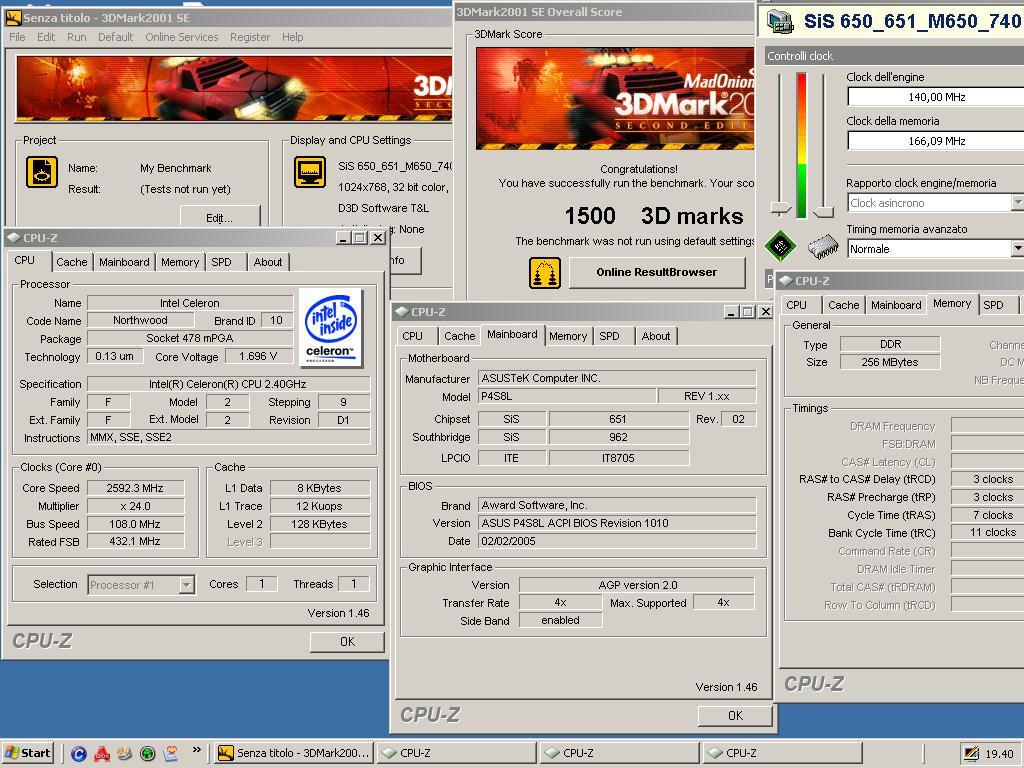
Task: Switch to About tab in processor CPU-Z window
Action: (x=268, y=262)
